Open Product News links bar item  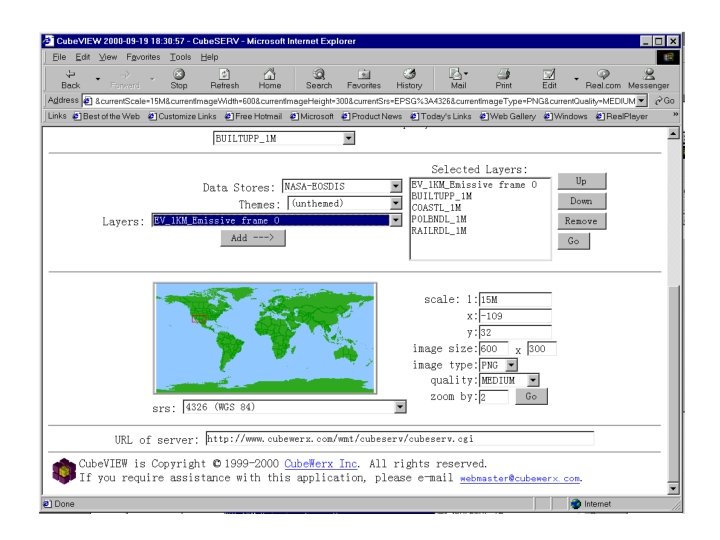372,116
